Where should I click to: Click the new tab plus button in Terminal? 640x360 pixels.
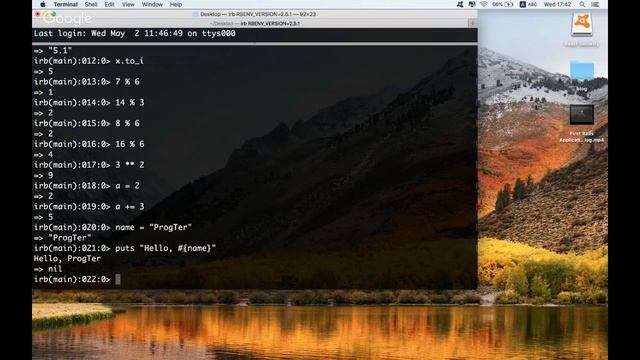click(472, 23)
